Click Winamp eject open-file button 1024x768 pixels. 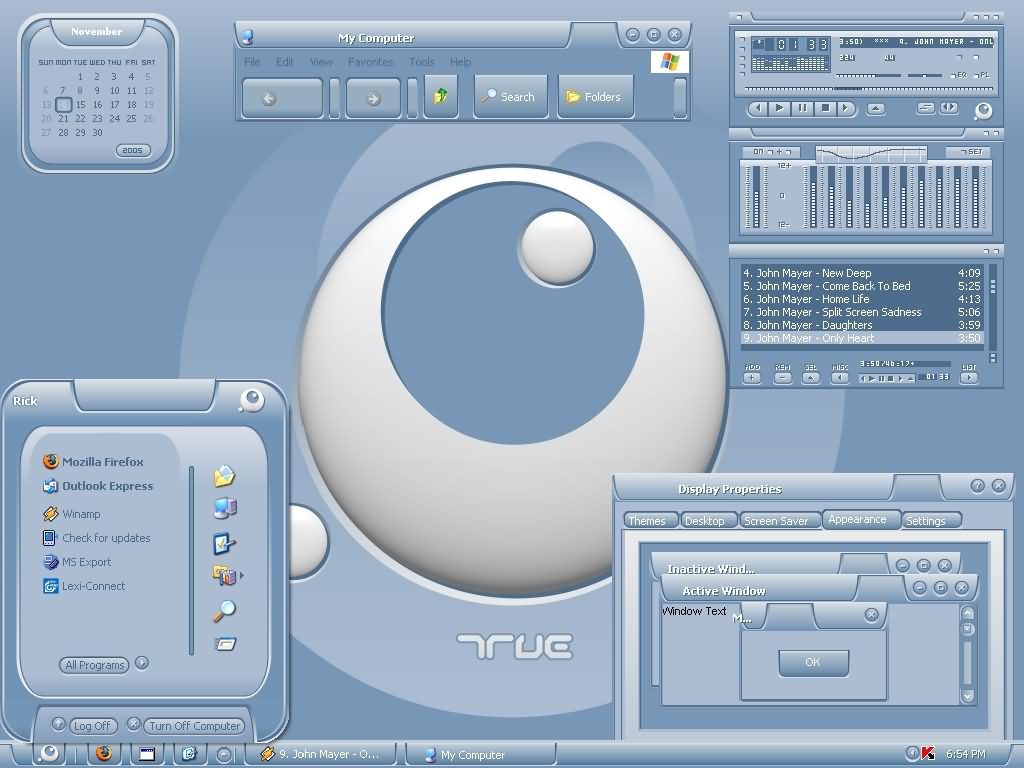pos(876,108)
